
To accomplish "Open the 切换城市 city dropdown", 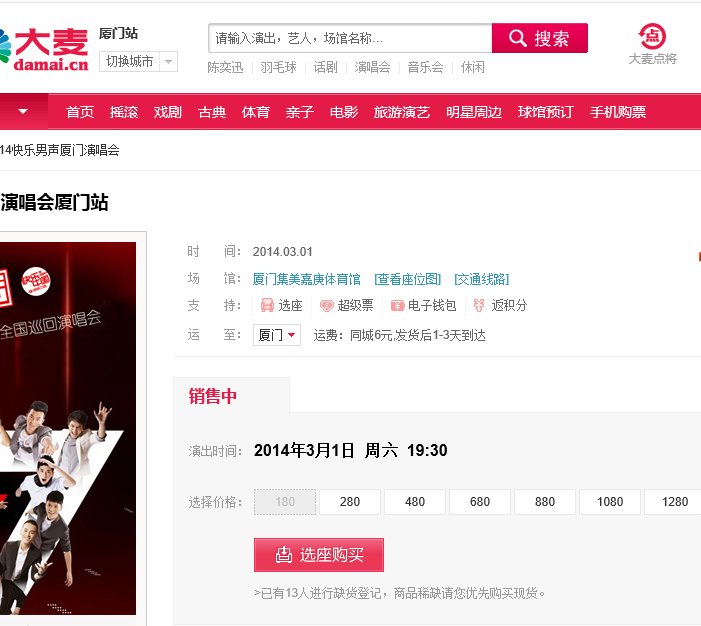I will [138, 61].
